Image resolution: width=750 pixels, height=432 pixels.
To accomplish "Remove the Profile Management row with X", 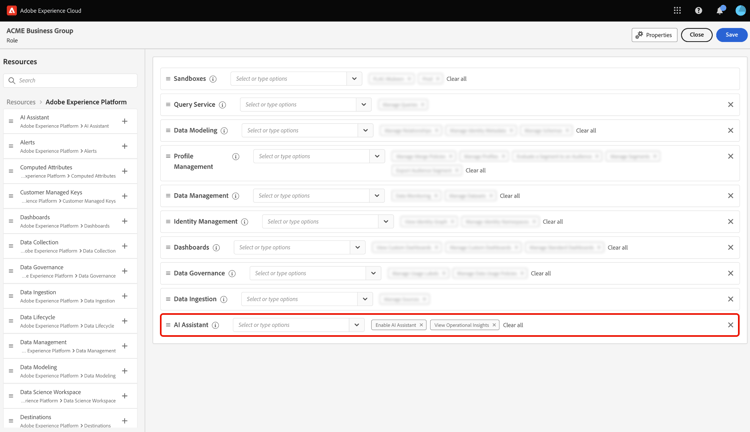I will [x=730, y=156].
